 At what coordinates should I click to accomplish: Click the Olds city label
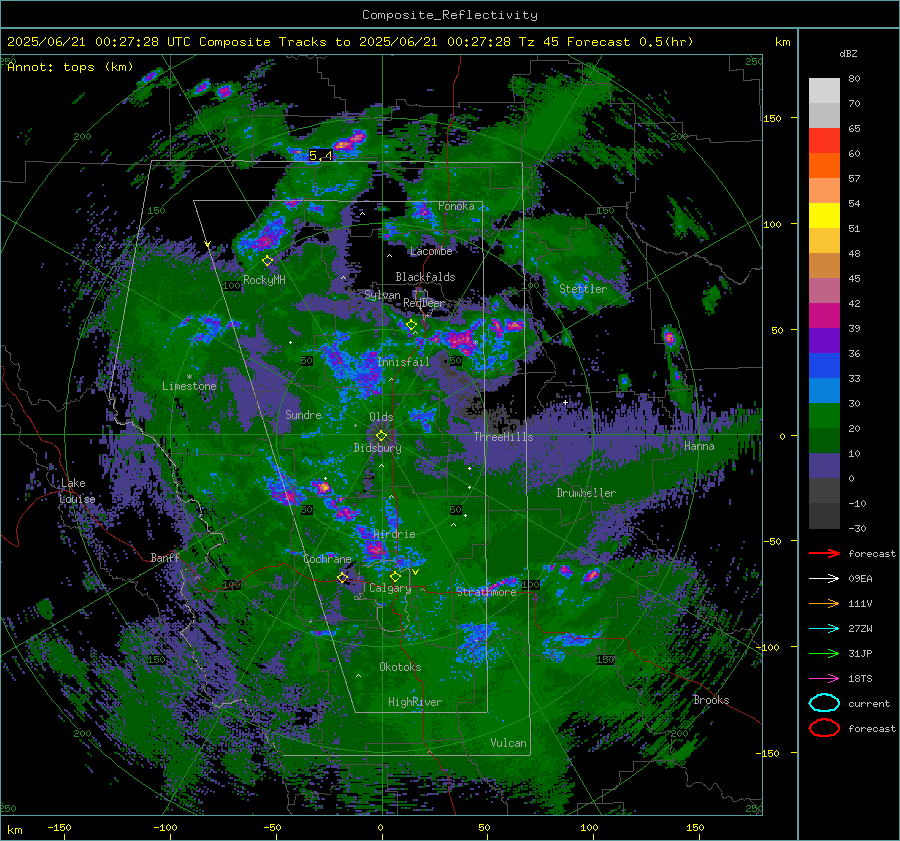pyautogui.click(x=381, y=417)
